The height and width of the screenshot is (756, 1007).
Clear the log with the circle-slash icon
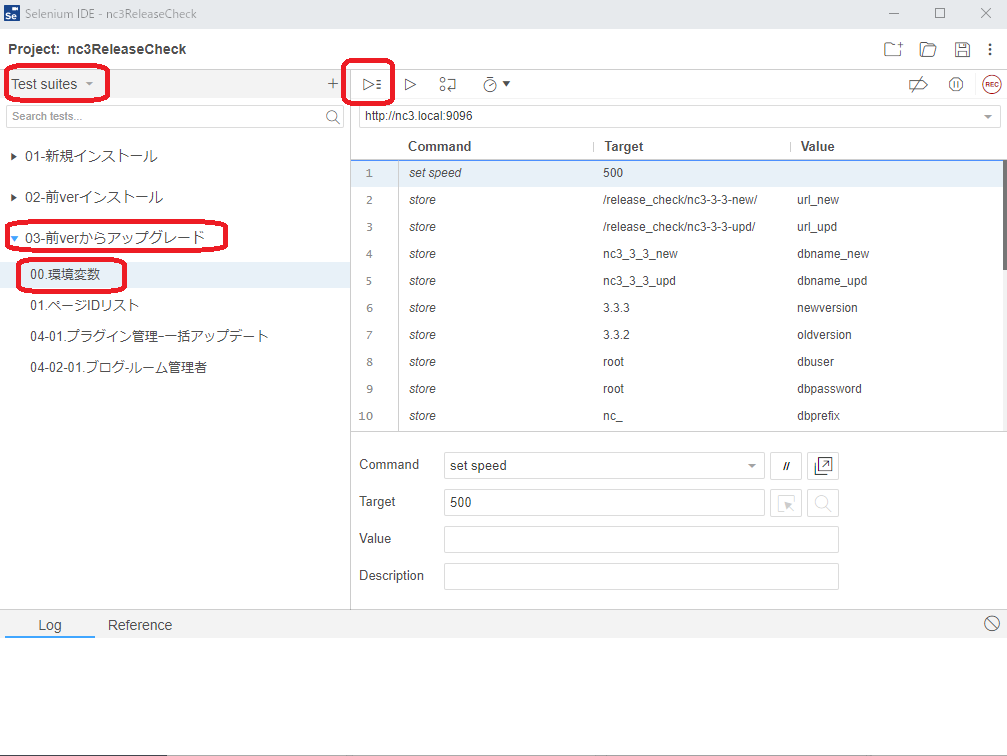pyautogui.click(x=992, y=623)
